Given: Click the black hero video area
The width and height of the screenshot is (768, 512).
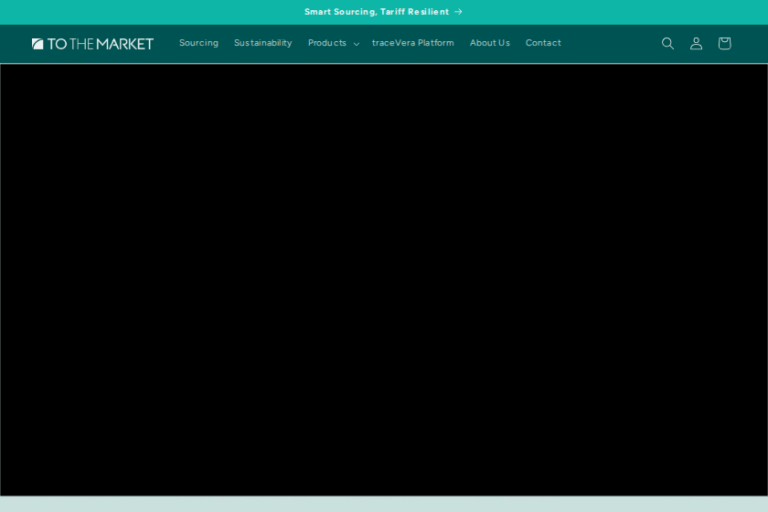Looking at the screenshot, I should pyautogui.click(x=384, y=280).
